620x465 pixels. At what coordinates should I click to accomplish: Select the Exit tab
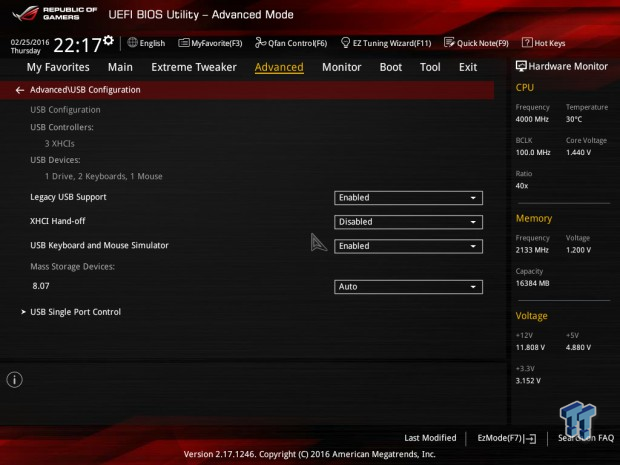point(468,67)
